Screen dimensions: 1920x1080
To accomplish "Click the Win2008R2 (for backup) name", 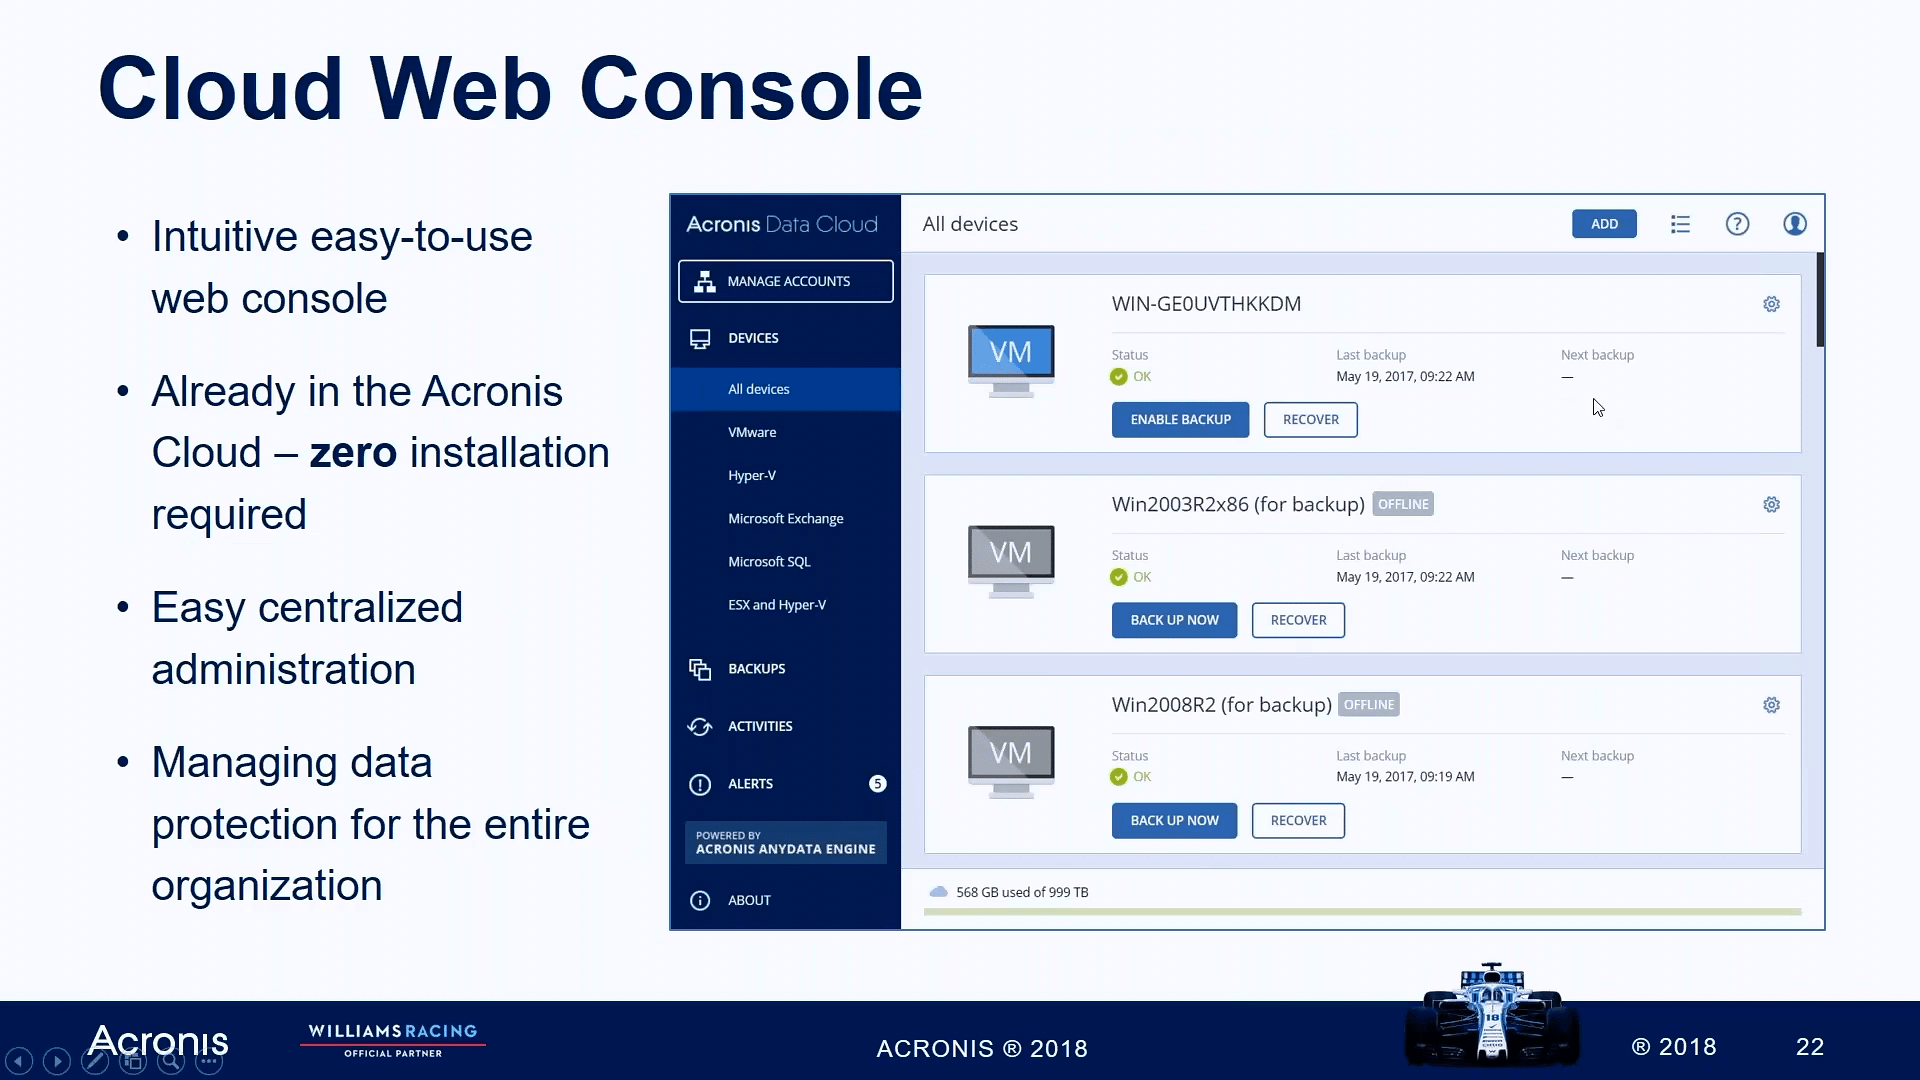I will [x=1221, y=705].
